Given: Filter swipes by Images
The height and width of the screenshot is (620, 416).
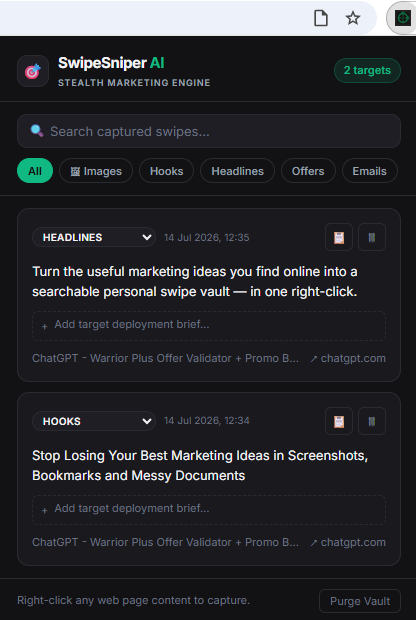Looking at the screenshot, I should (x=96, y=171).
